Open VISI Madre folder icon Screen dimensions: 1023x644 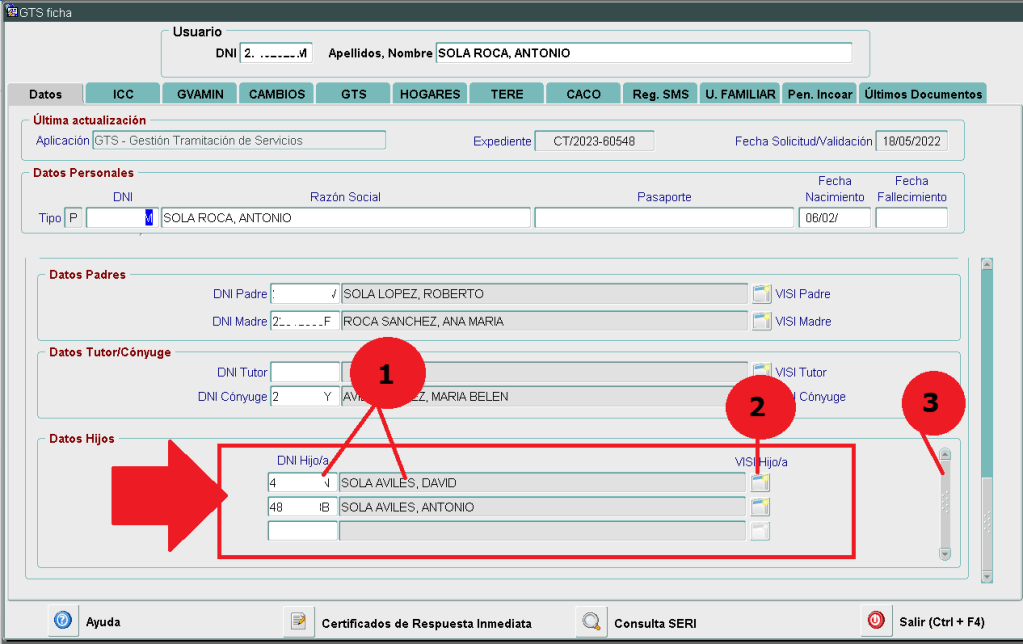click(762, 321)
